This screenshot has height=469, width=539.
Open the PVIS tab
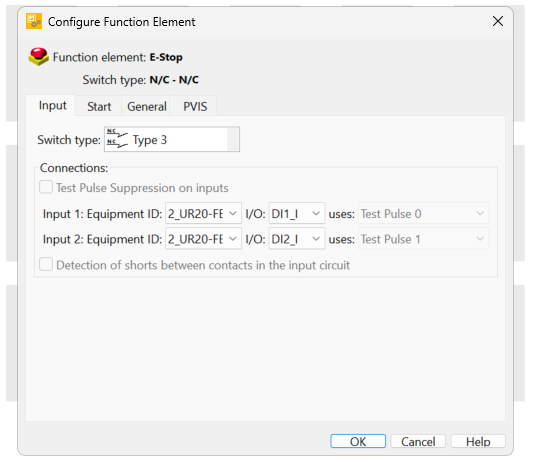click(195, 106)
